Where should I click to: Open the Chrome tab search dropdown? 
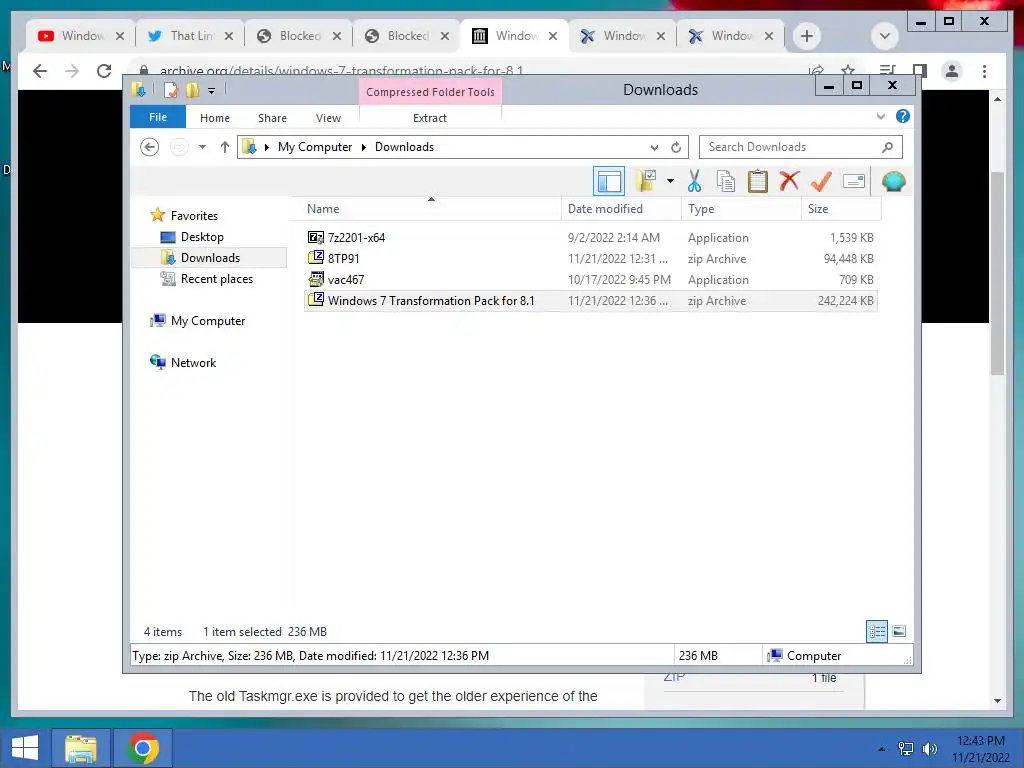coord(884,36)
